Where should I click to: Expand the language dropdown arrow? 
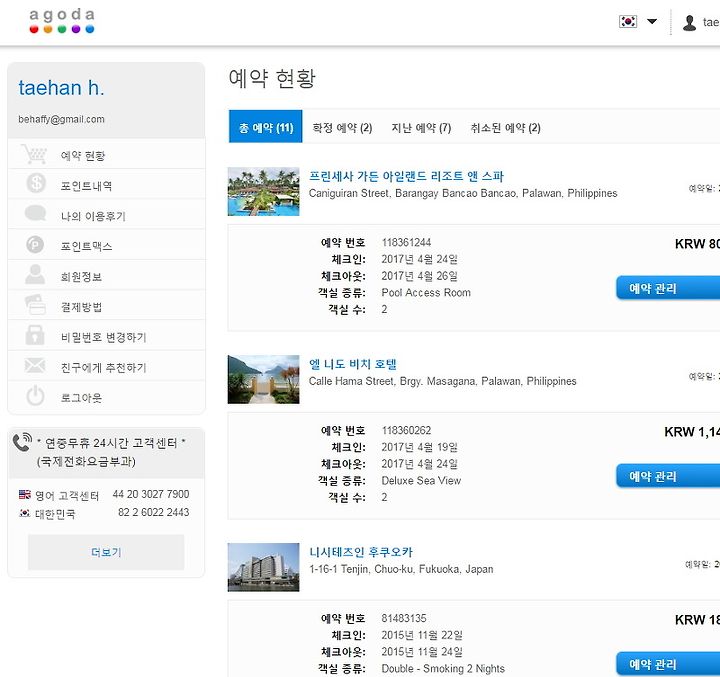click(652, 21)
